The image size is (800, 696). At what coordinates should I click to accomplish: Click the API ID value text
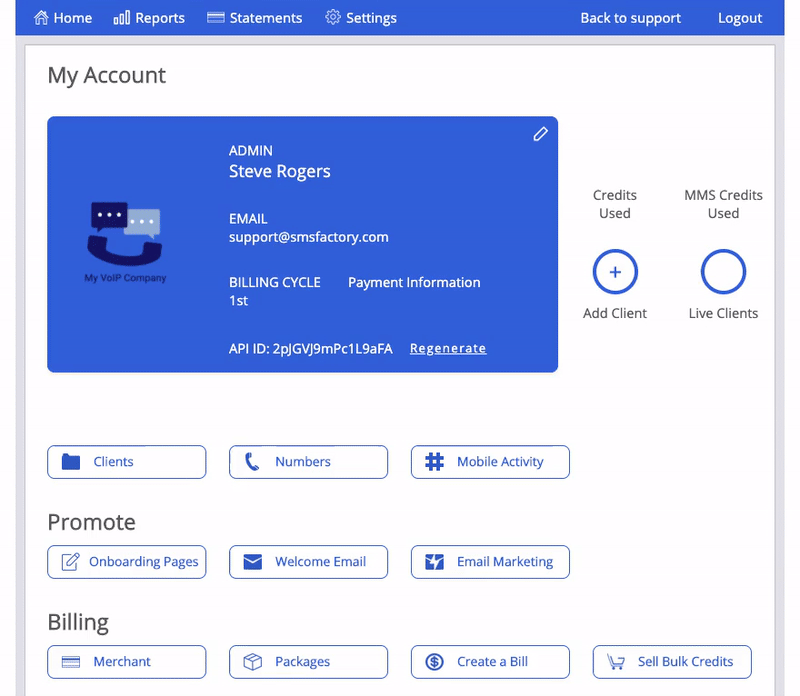333,349
